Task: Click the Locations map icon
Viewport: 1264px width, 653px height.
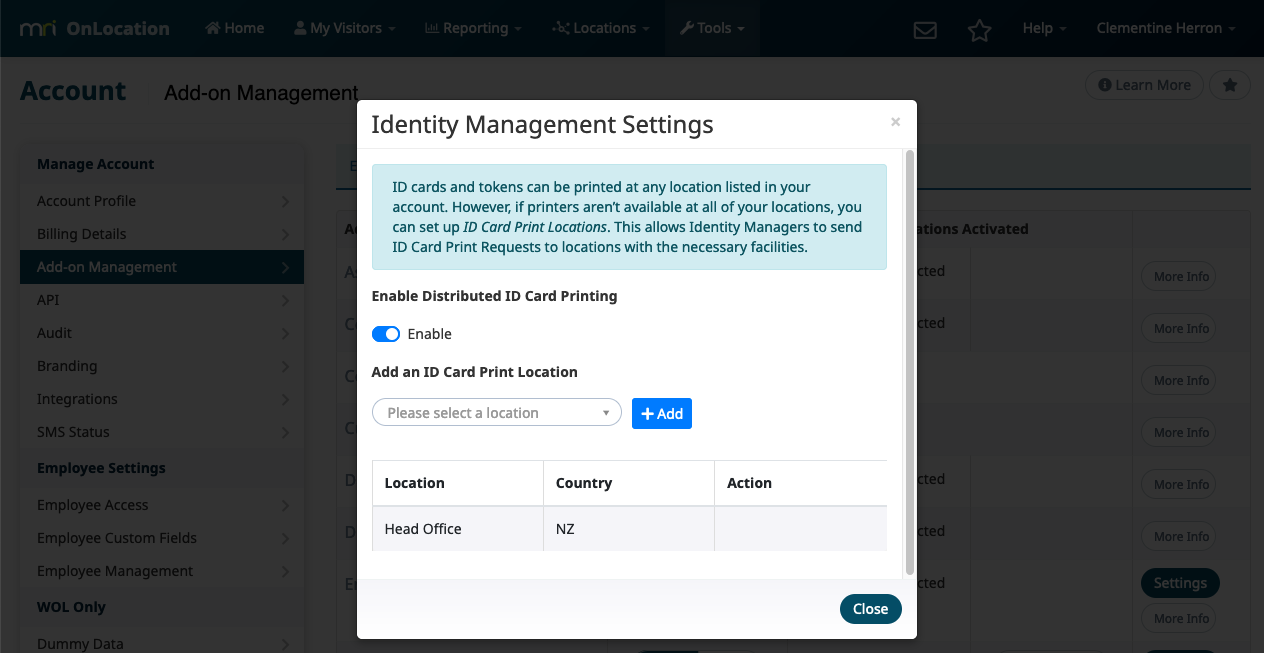Action: tap(559, 28)
